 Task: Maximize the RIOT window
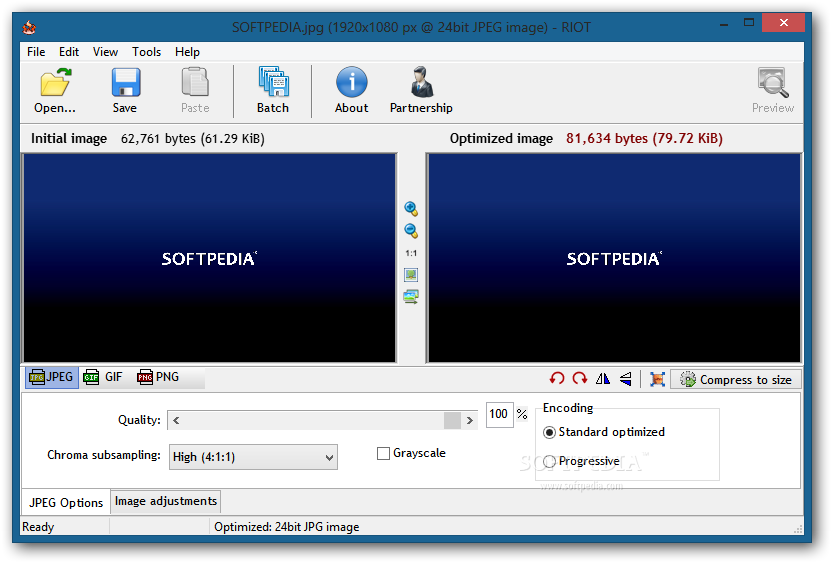coord(749,23)
